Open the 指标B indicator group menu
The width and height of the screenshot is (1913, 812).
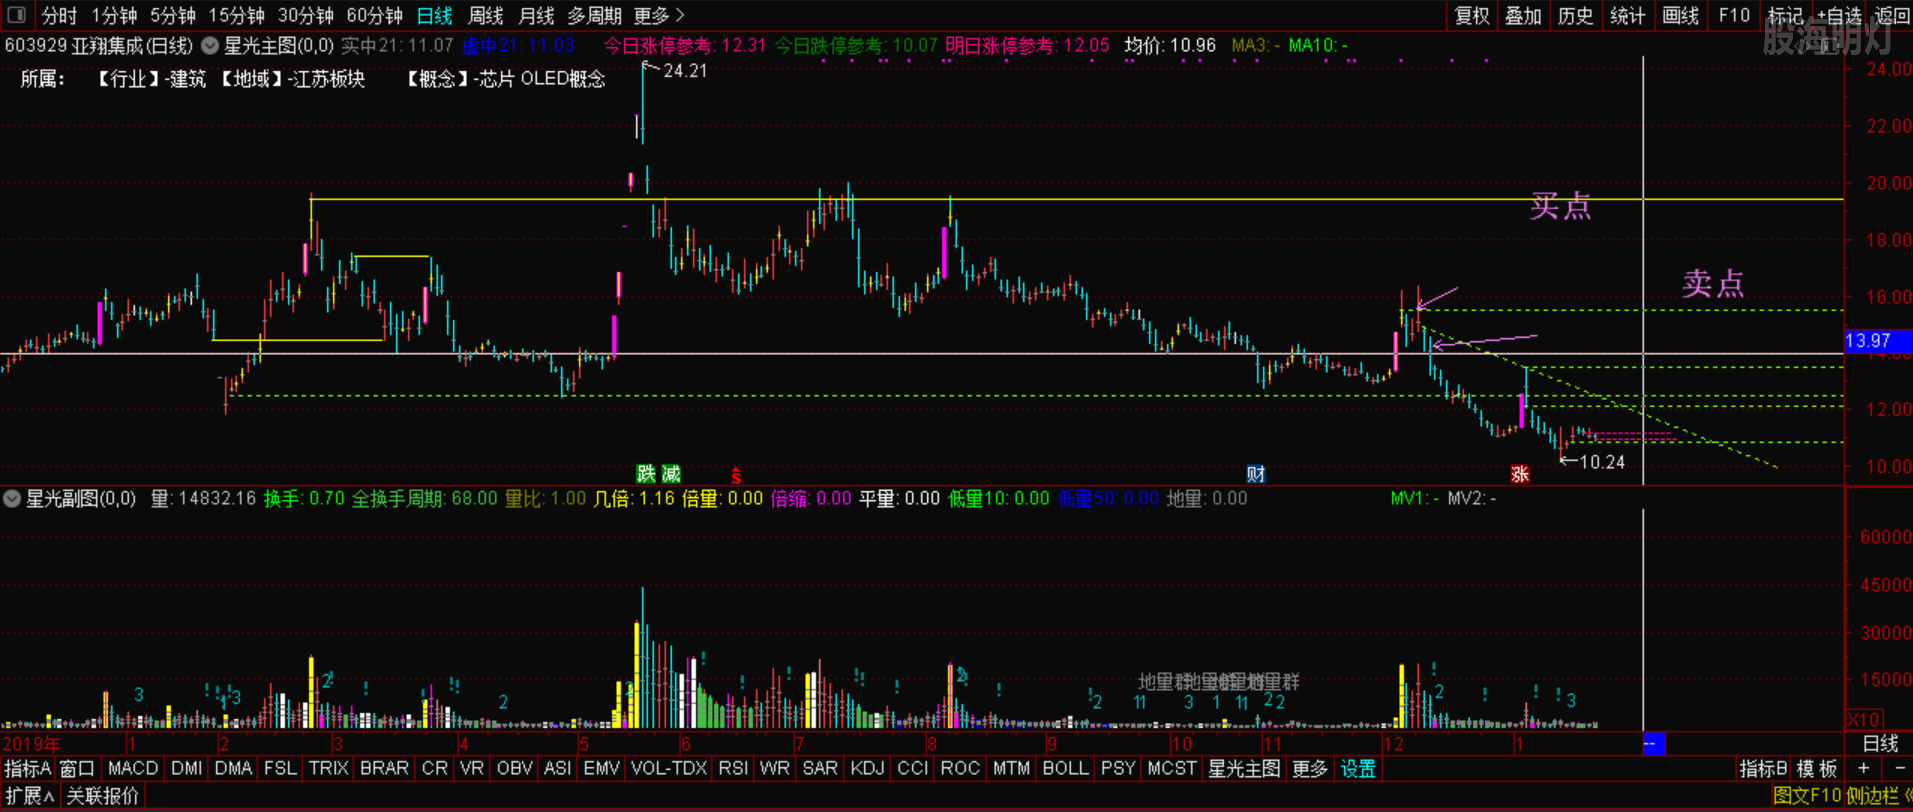coord(1763,768)
